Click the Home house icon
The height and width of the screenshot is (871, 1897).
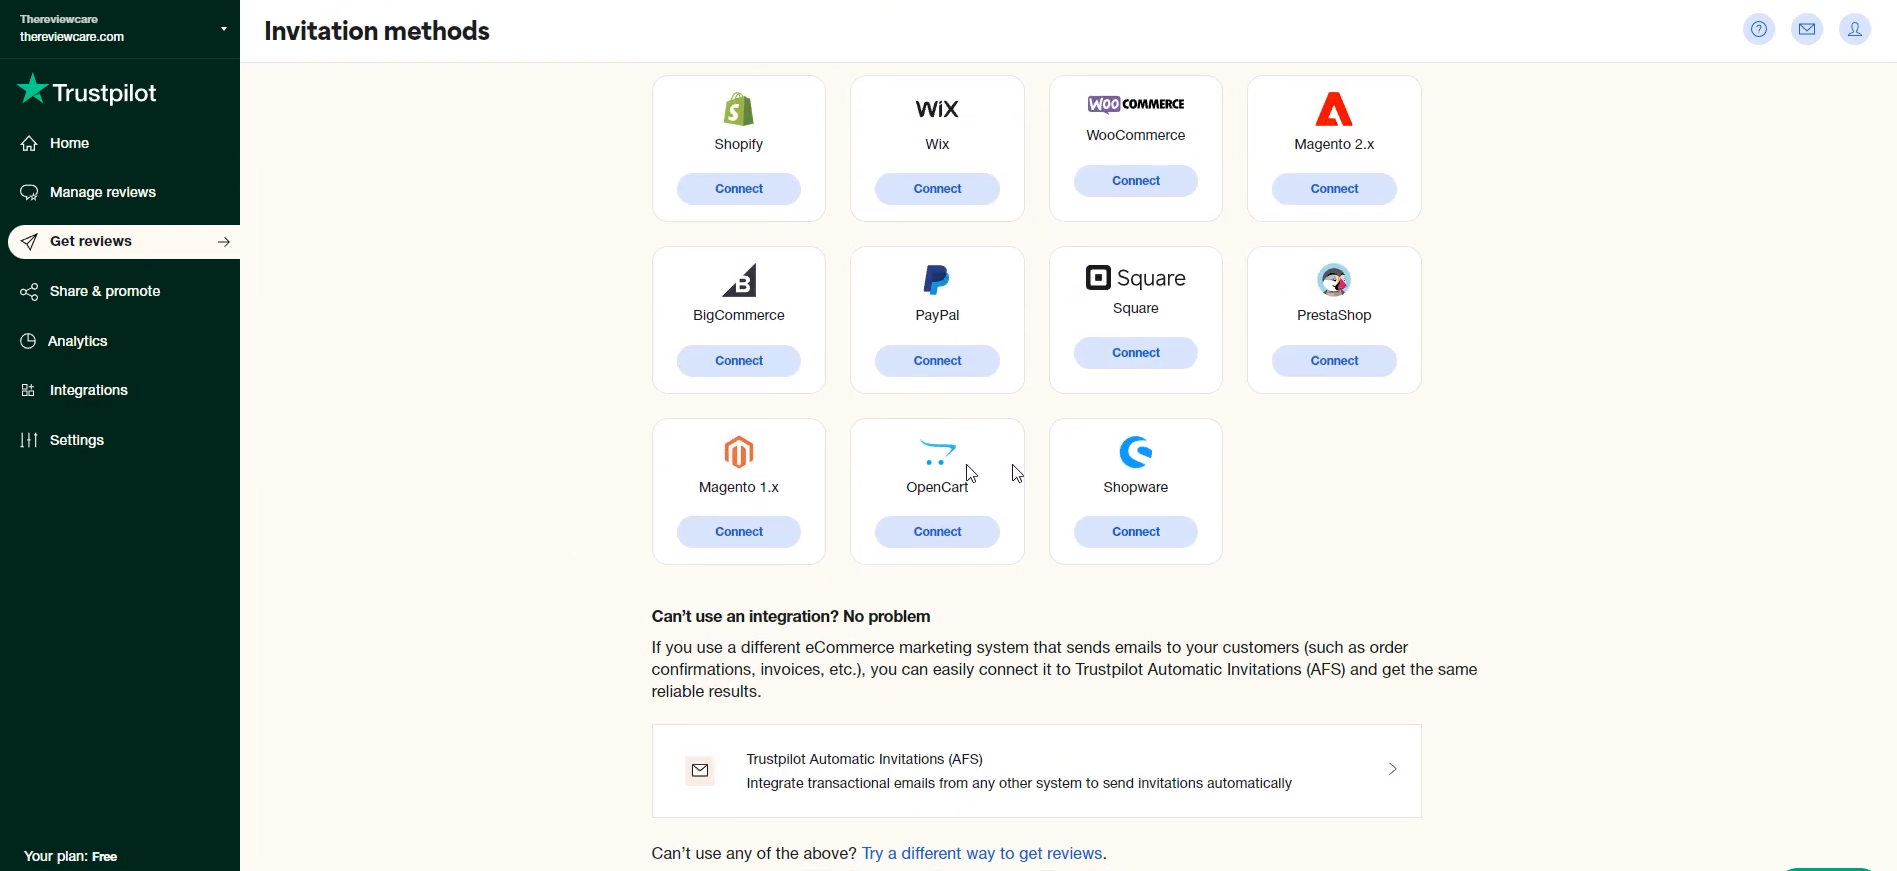pos(29,144)
